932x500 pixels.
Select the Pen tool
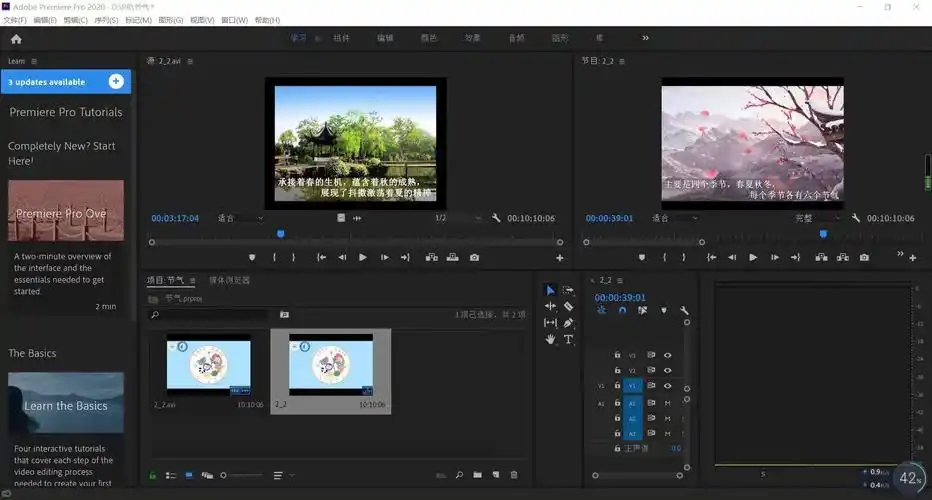click(568, 323)
